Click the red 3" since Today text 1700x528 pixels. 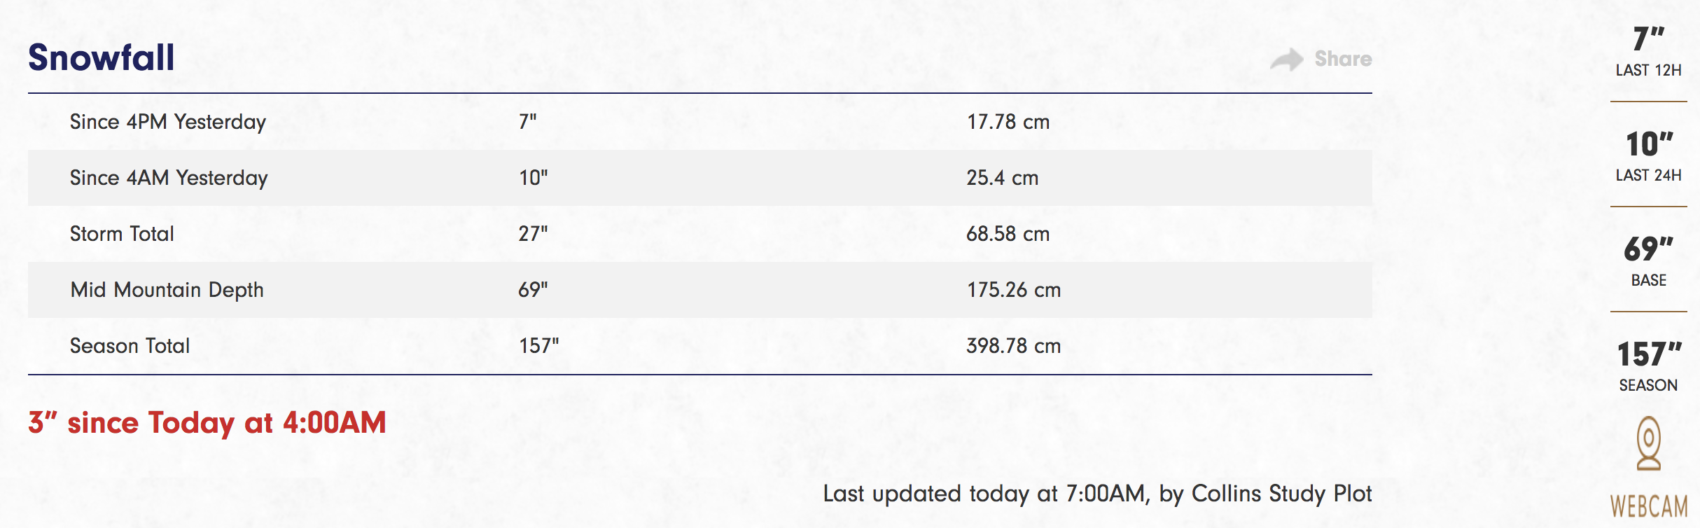tap(207, 423)
